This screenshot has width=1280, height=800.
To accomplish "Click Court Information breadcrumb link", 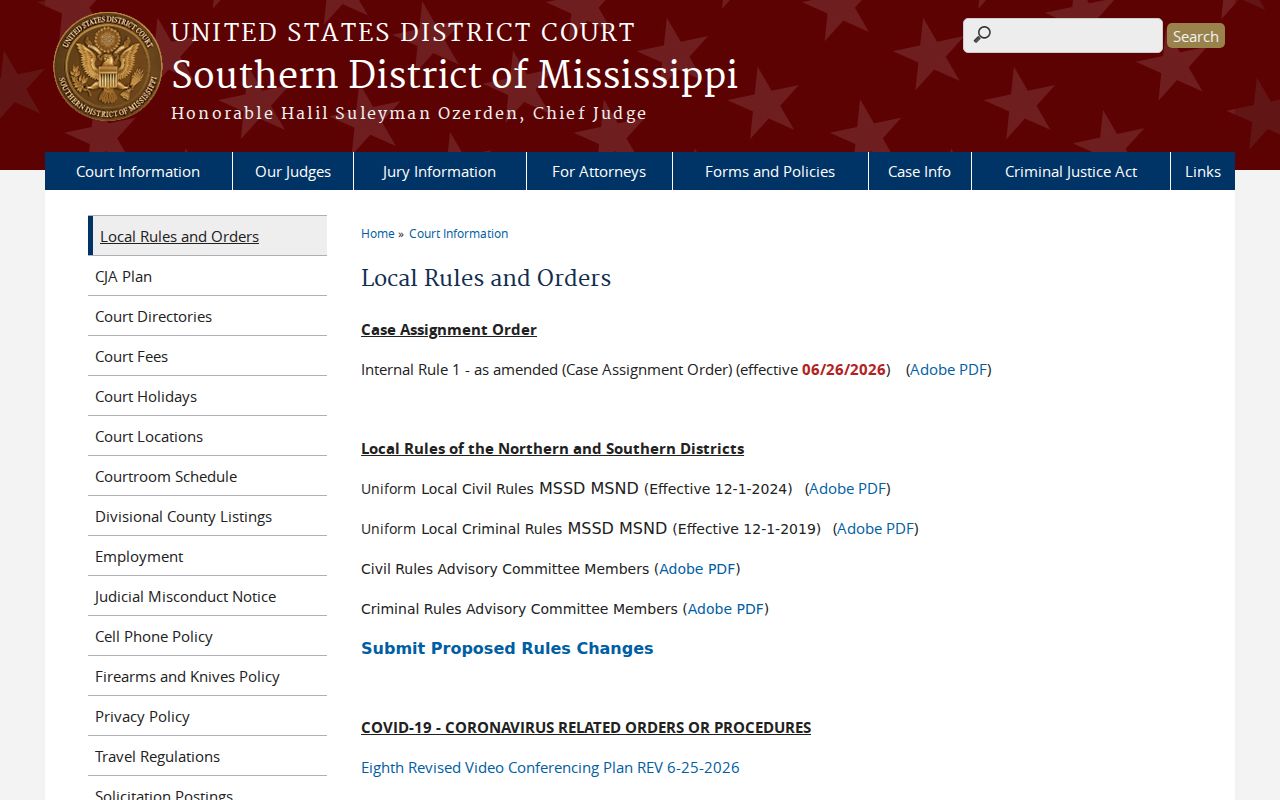I will coord(458,233).
